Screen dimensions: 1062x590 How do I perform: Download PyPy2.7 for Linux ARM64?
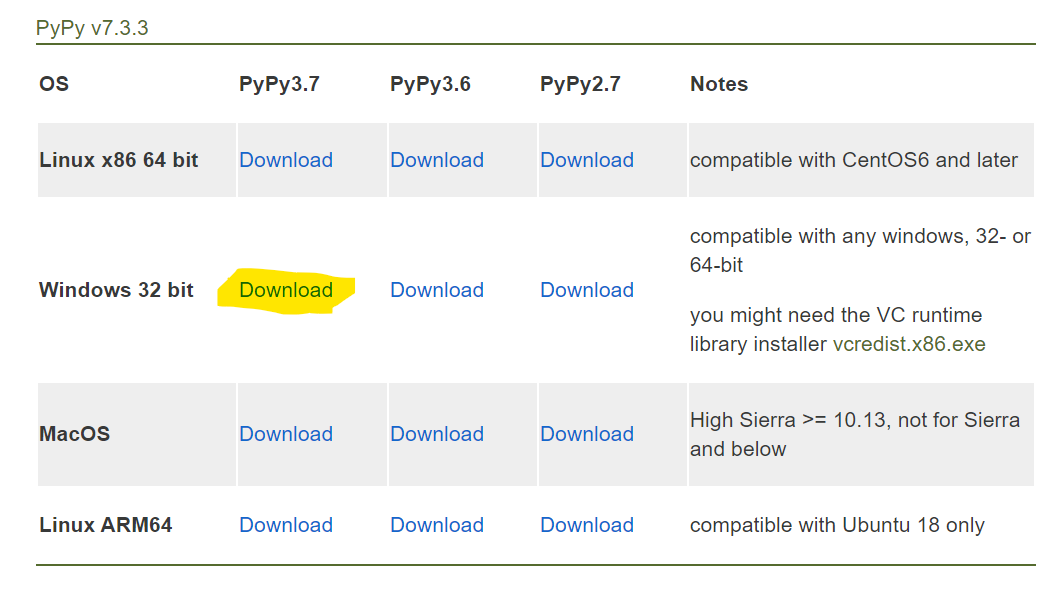pyautogui.click(x=587, y=525)
